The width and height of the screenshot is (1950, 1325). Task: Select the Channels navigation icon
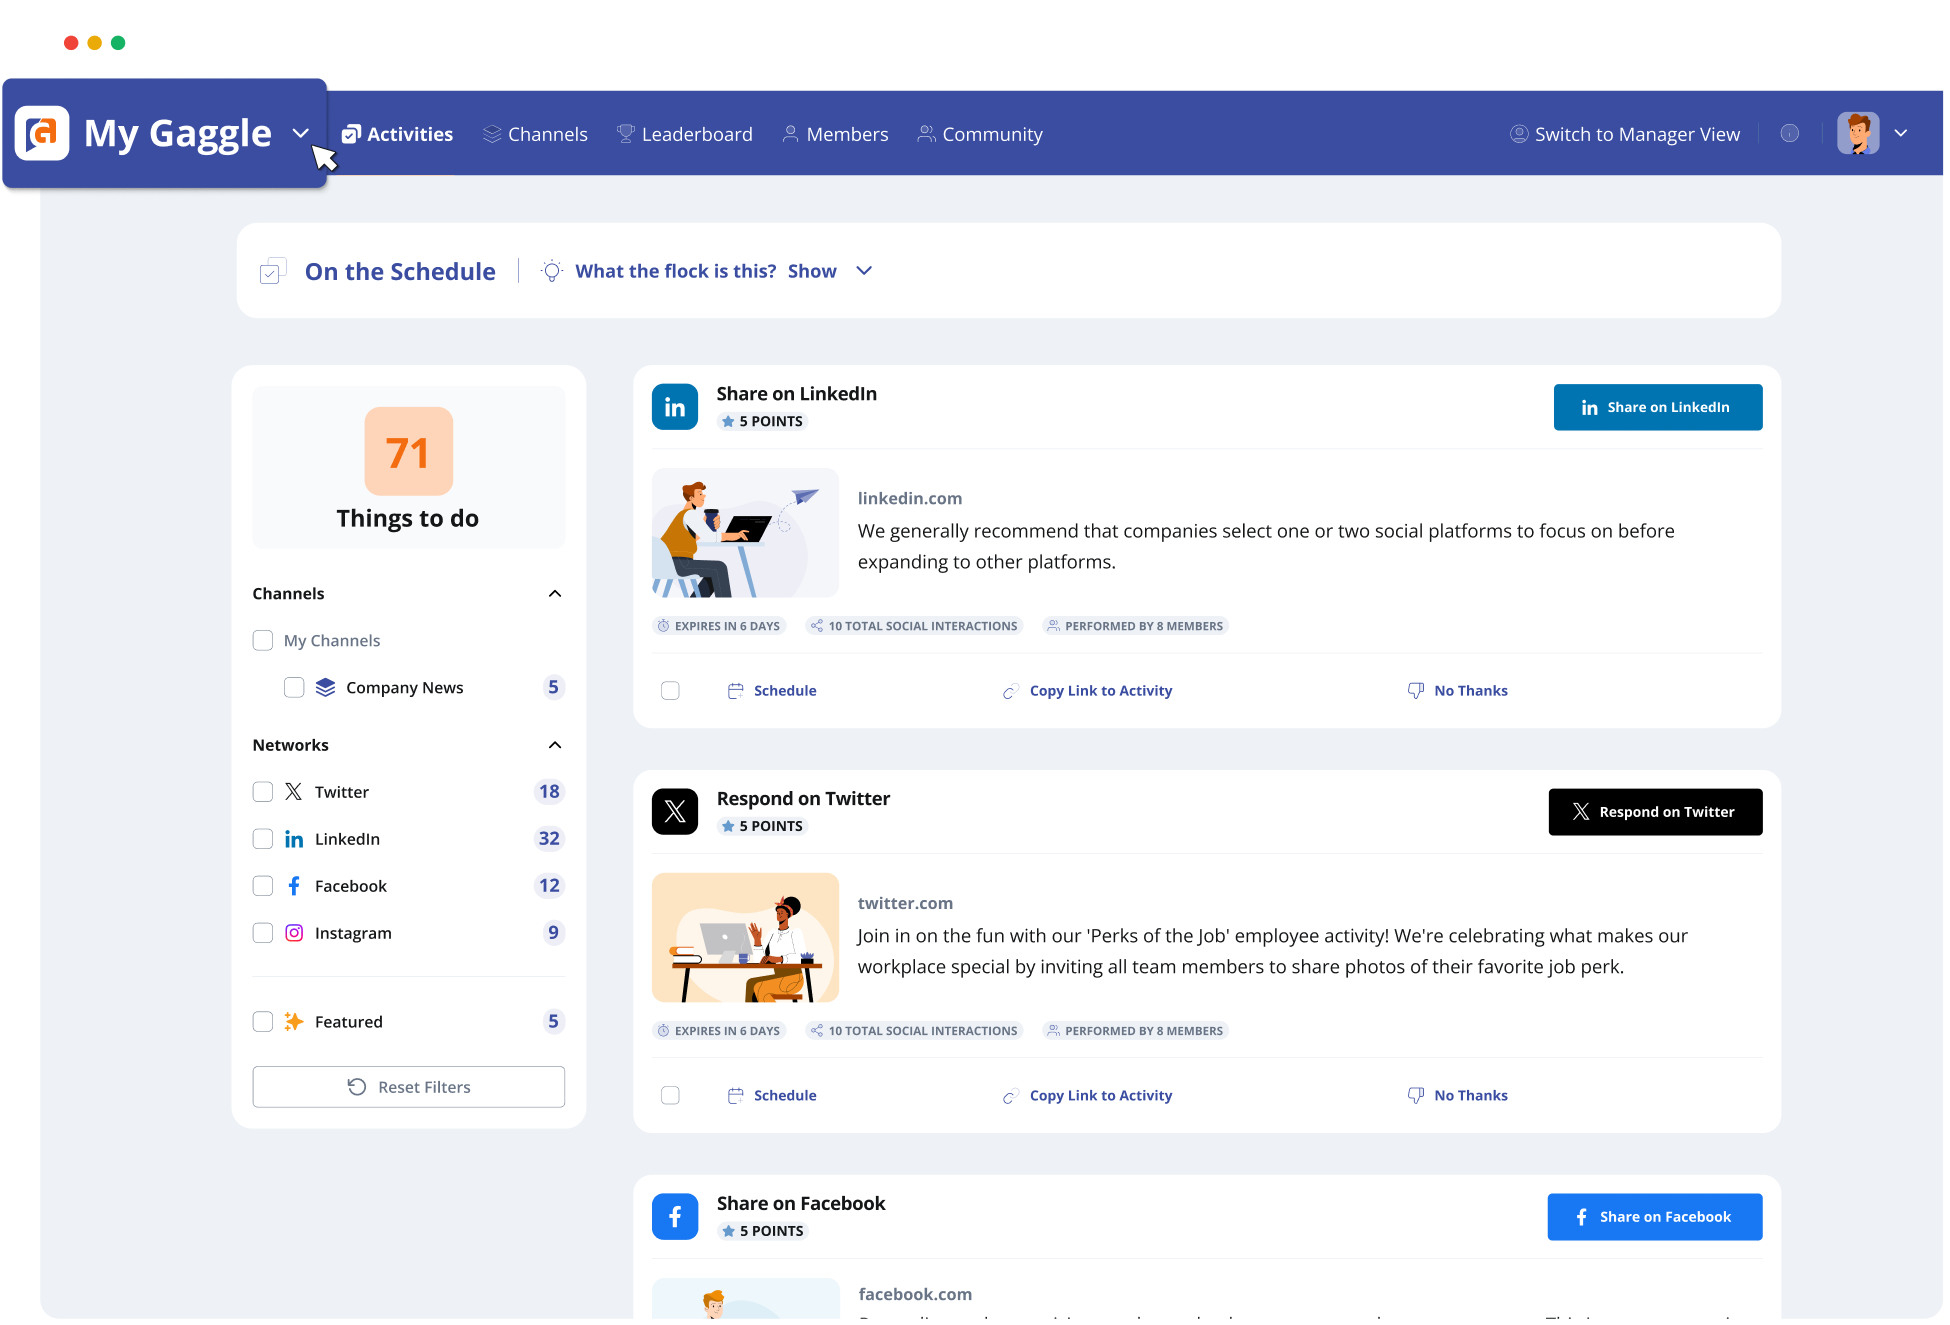pos(491,133)
